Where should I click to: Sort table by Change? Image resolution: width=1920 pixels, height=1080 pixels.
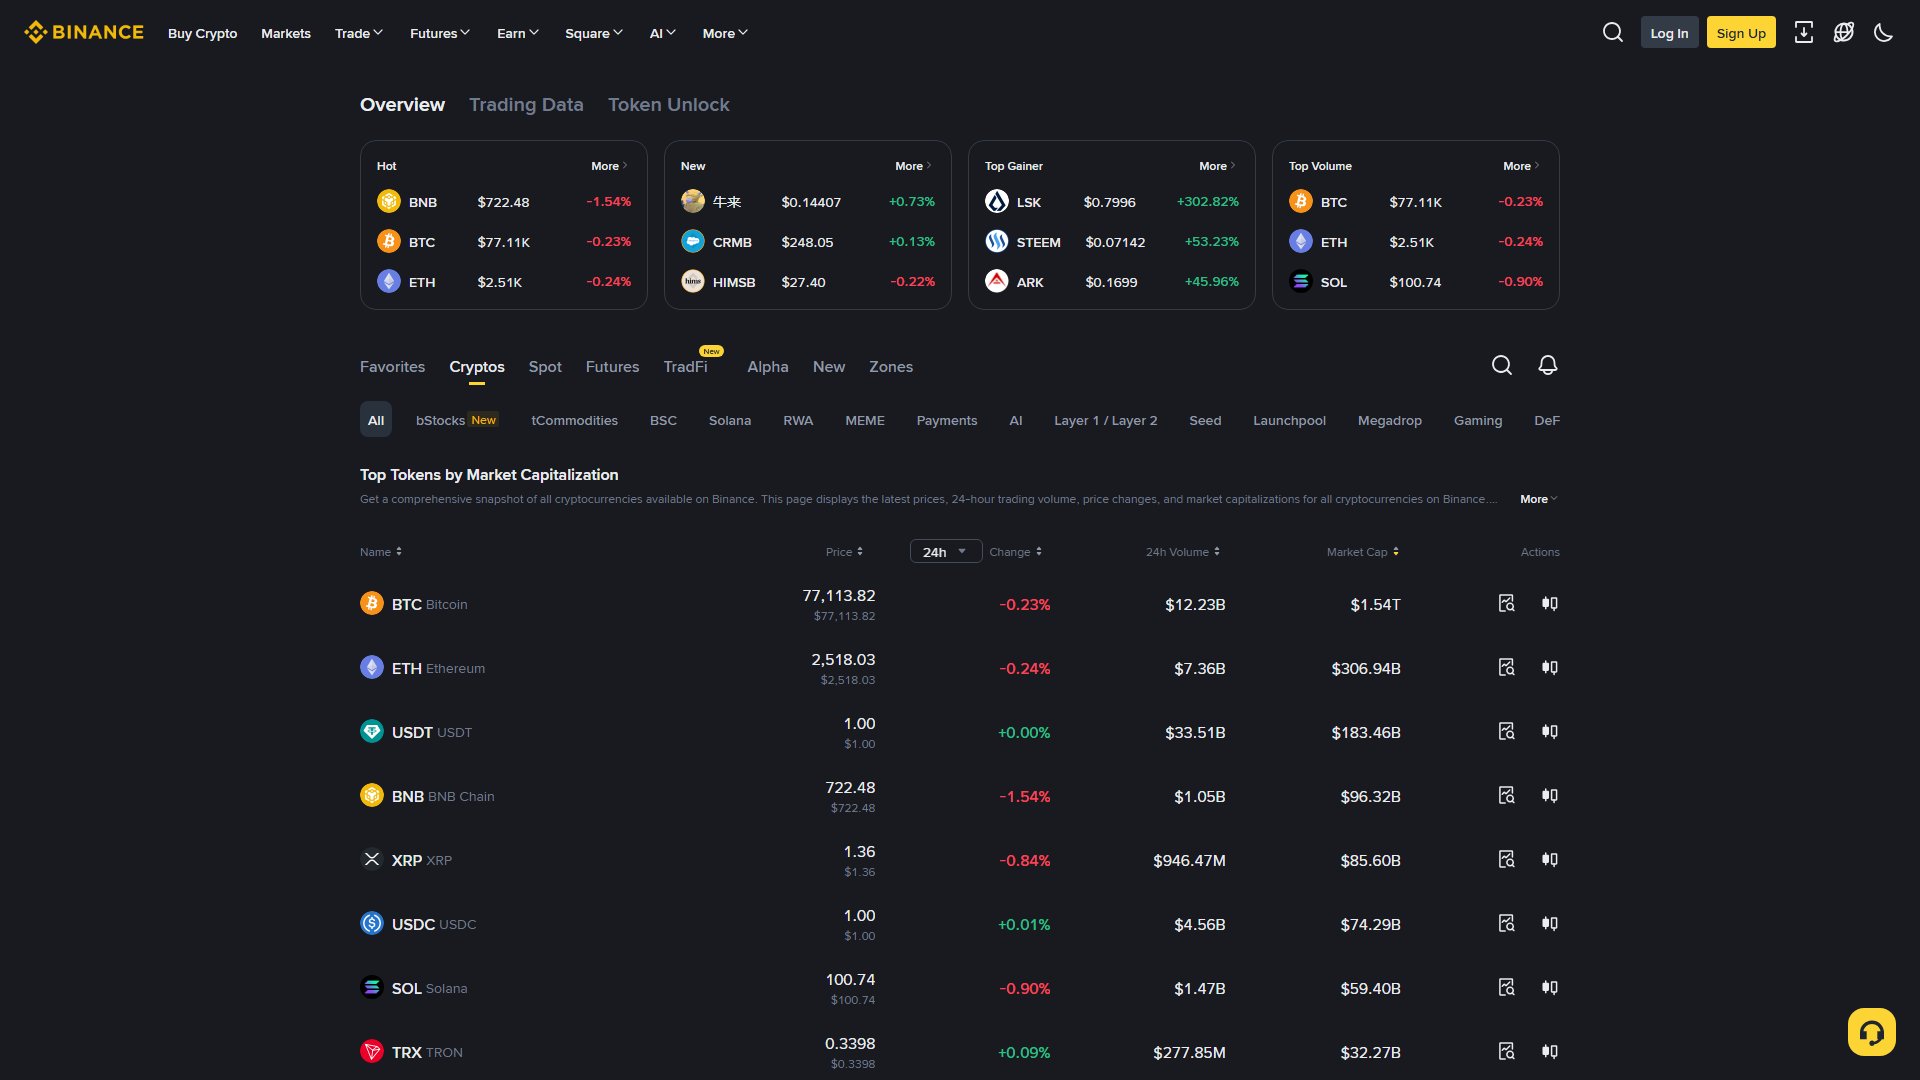tap(1016, 552)
